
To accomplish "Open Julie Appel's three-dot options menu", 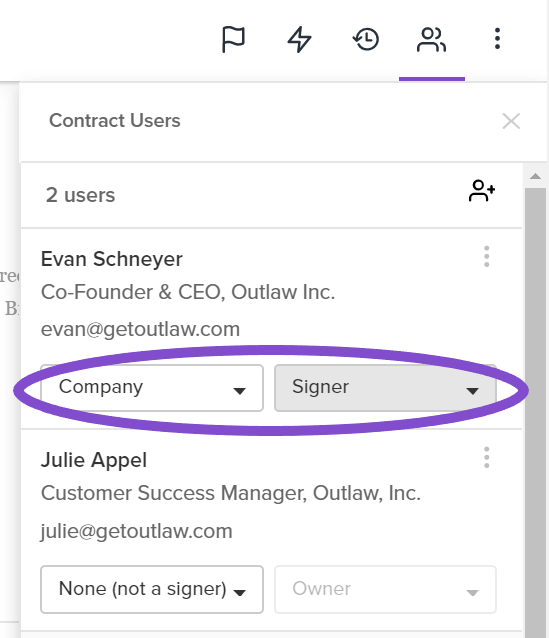I will (486, 457).
